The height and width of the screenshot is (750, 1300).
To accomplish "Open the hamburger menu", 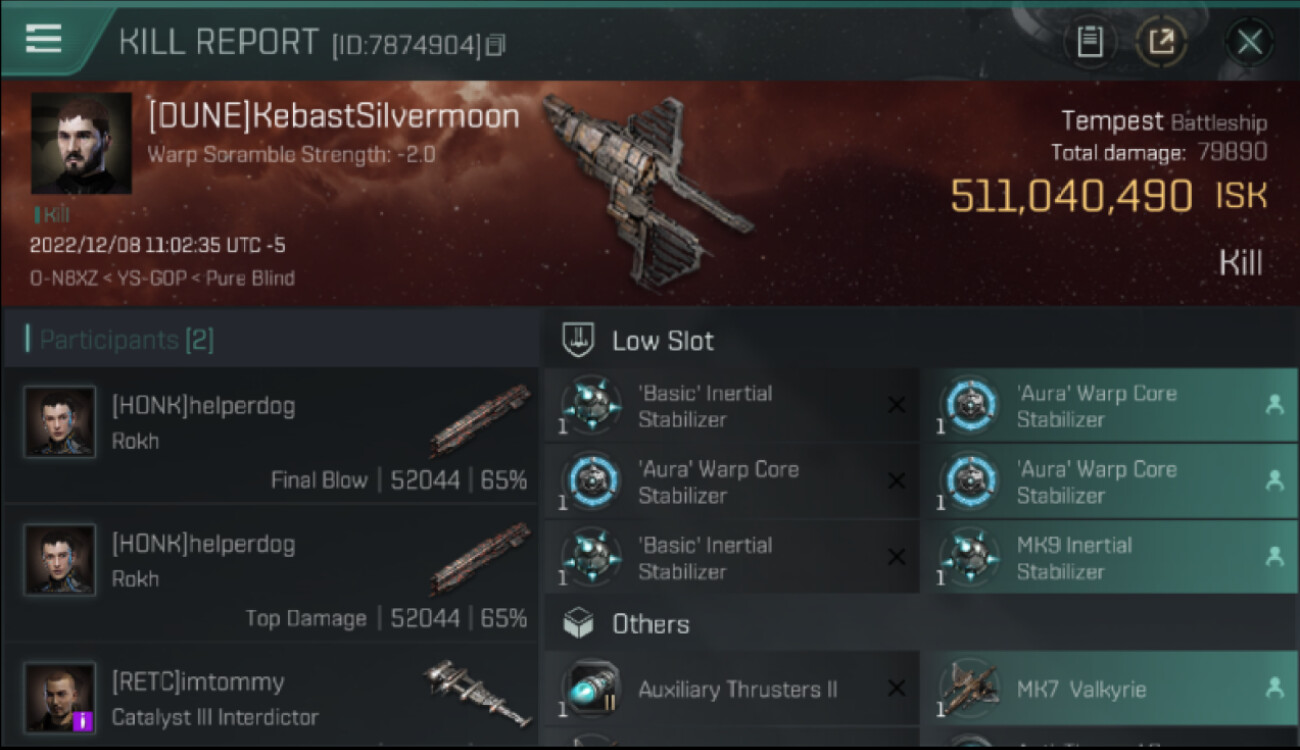I will (43, 39).
